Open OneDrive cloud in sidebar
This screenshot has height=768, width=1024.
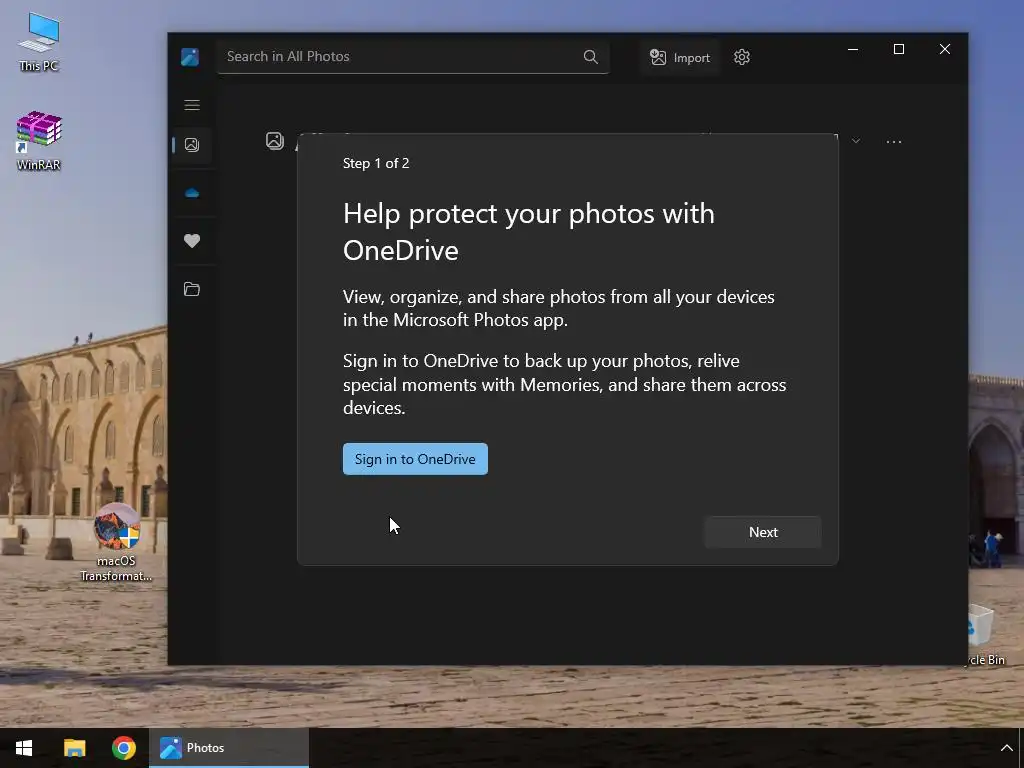192,193
